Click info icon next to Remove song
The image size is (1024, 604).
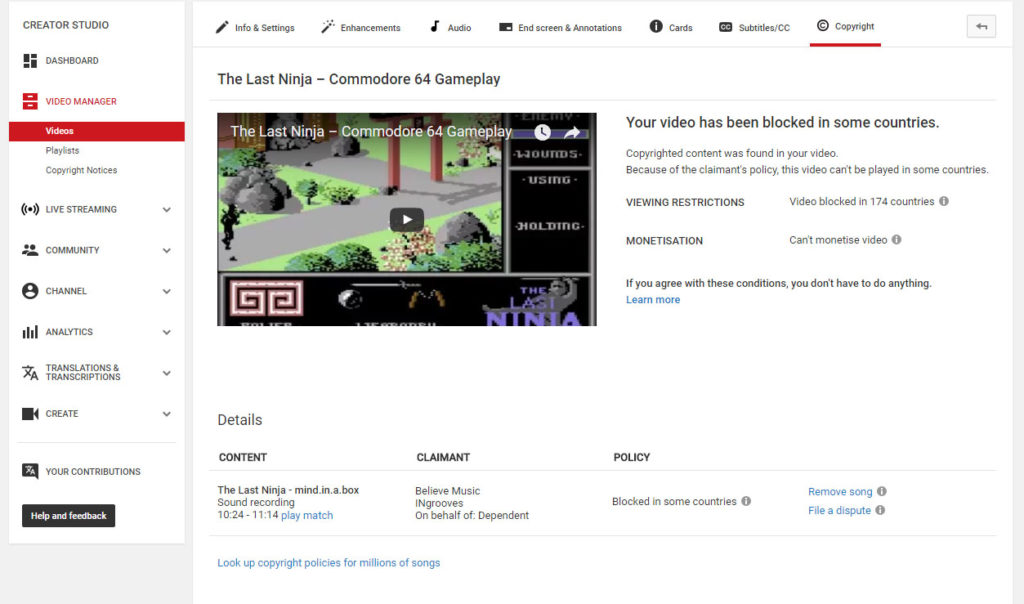[x=882, y=491]
